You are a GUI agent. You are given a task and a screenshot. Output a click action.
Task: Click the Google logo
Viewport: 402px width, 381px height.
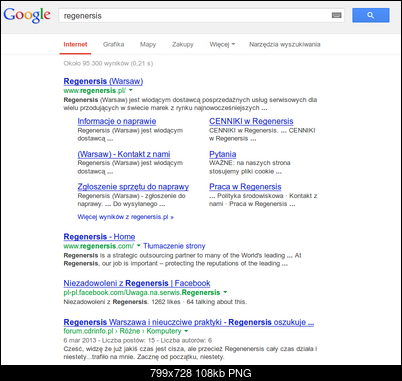(27, 15)
